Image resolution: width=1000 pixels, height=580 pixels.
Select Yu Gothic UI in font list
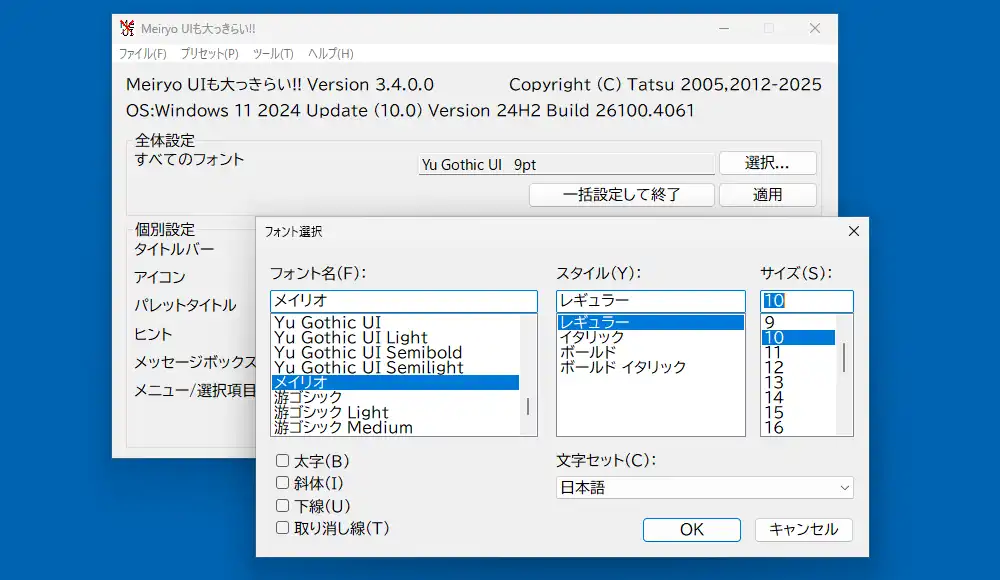(x=395, y=322)
